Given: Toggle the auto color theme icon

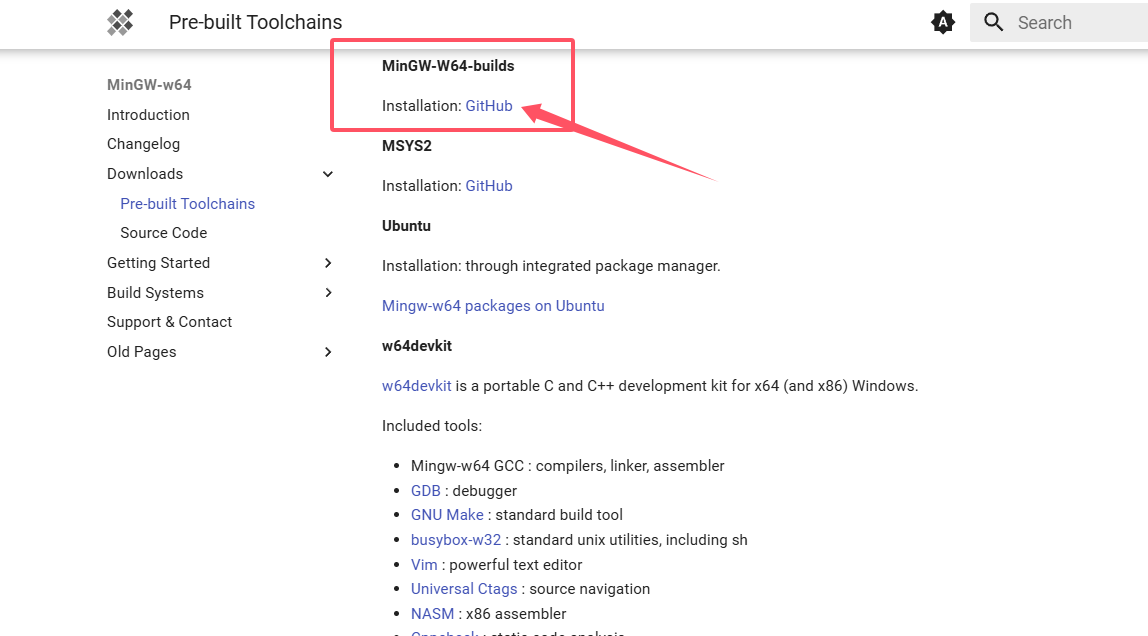Looking at the screenshot, I should tap(943, 23).
